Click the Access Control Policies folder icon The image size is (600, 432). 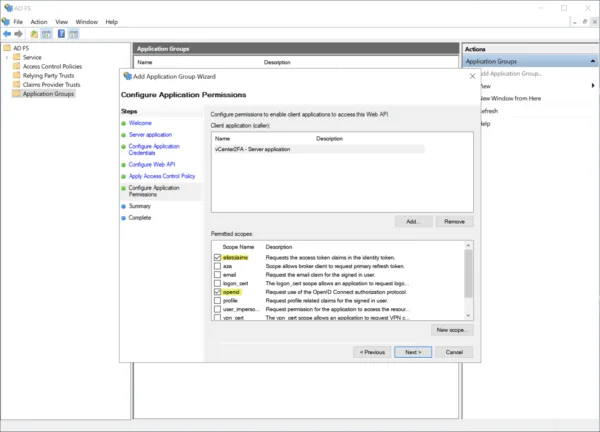16,66
